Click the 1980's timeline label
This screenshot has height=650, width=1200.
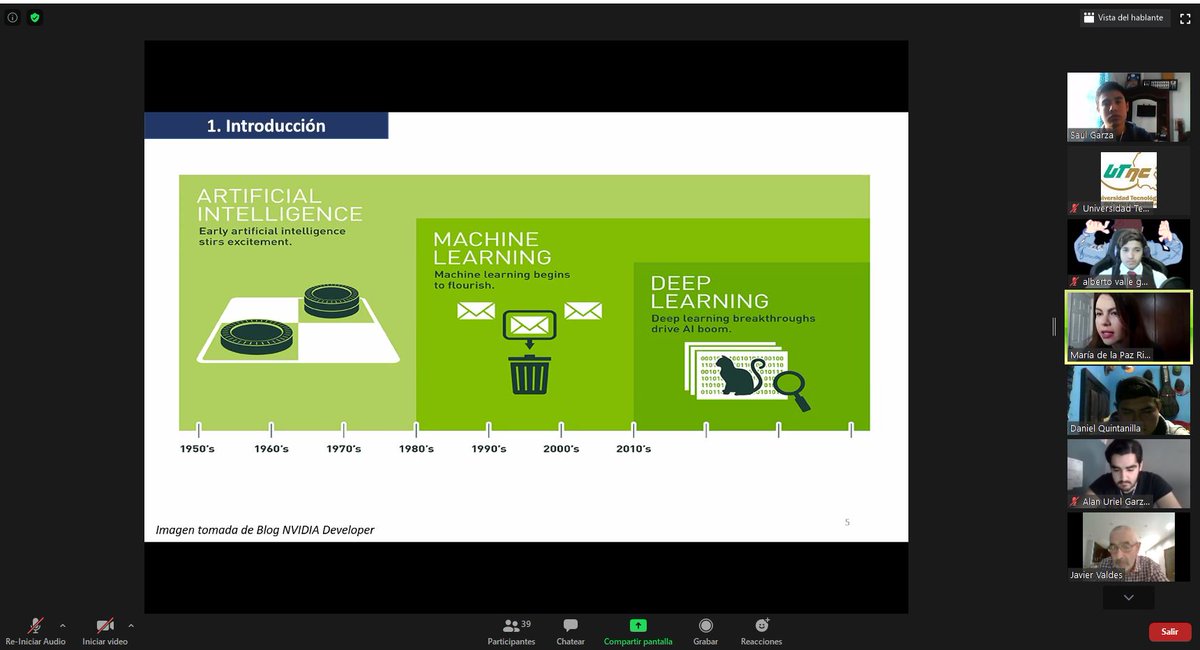[416, 449]
